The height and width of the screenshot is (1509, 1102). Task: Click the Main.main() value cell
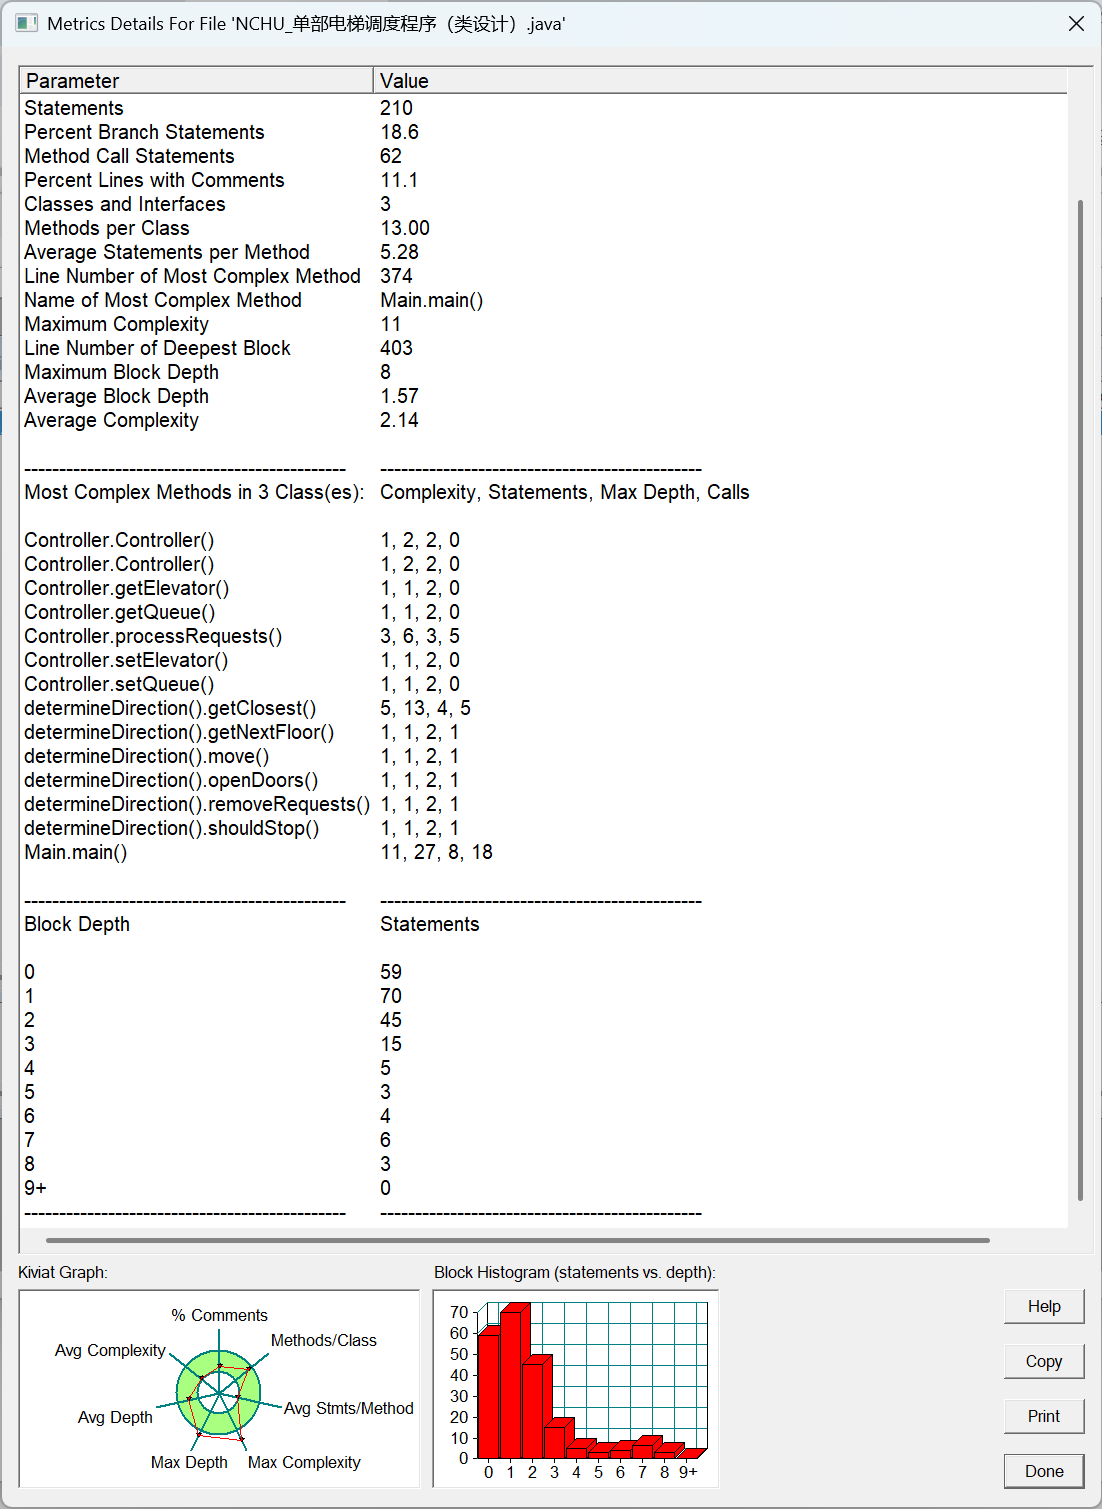432,300
